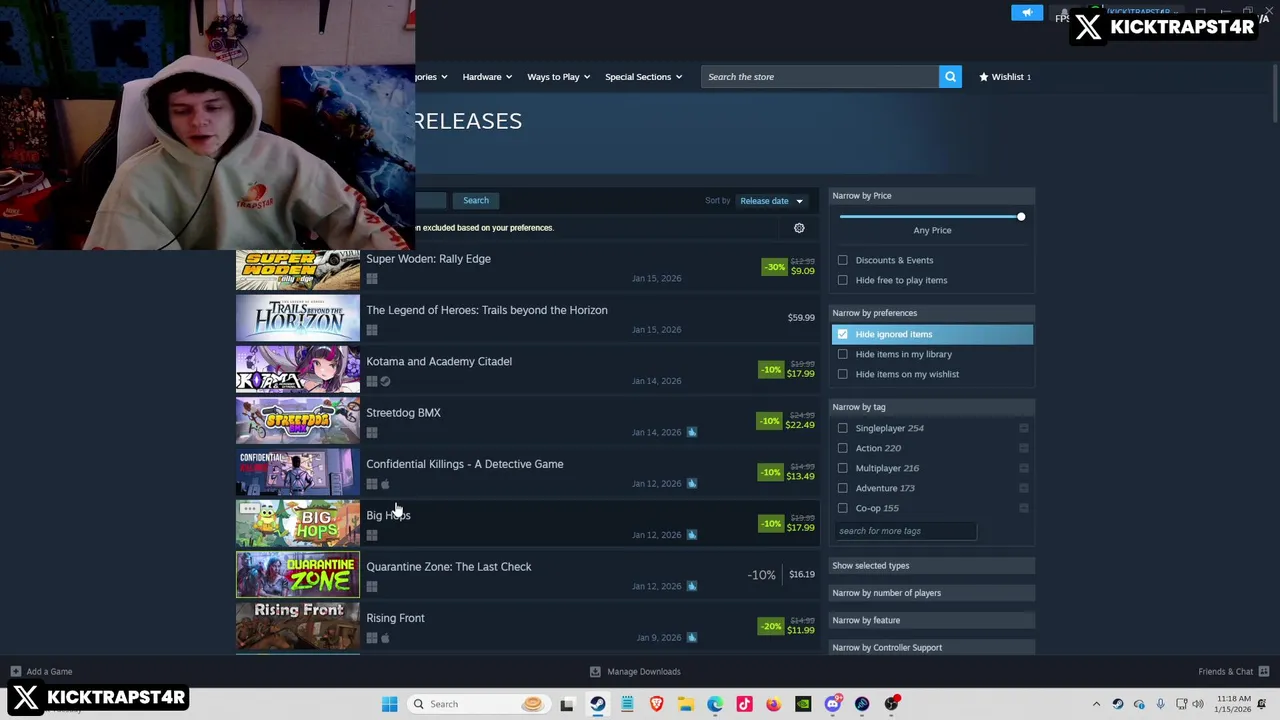Viewport: 1280px width, 720px height.
Task: Click the Streetdog BMX thumbnail
Action: coord(298,421)
